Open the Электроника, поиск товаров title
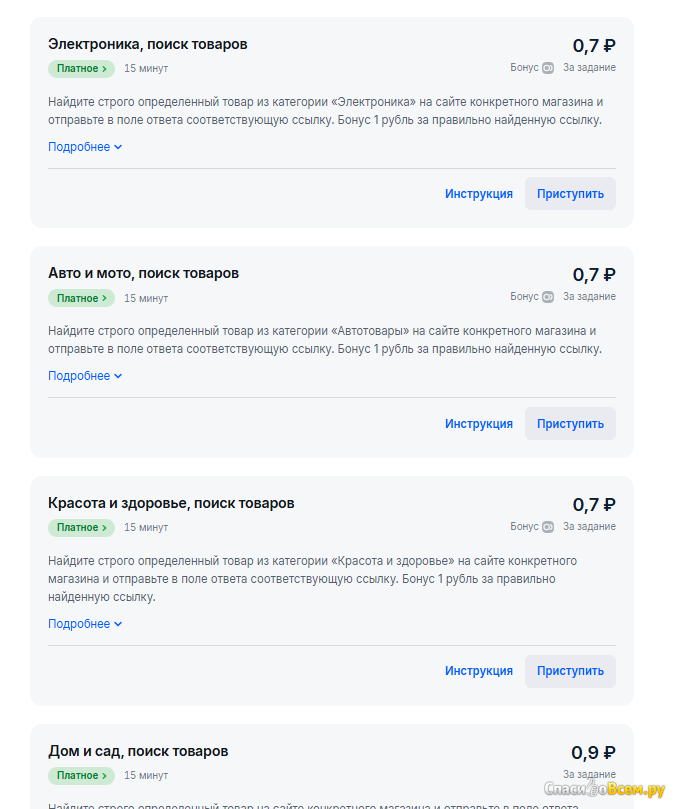Image resolution: width=678 pixels, height=809 pixels. pyautogui.click(x=148, y=44)
